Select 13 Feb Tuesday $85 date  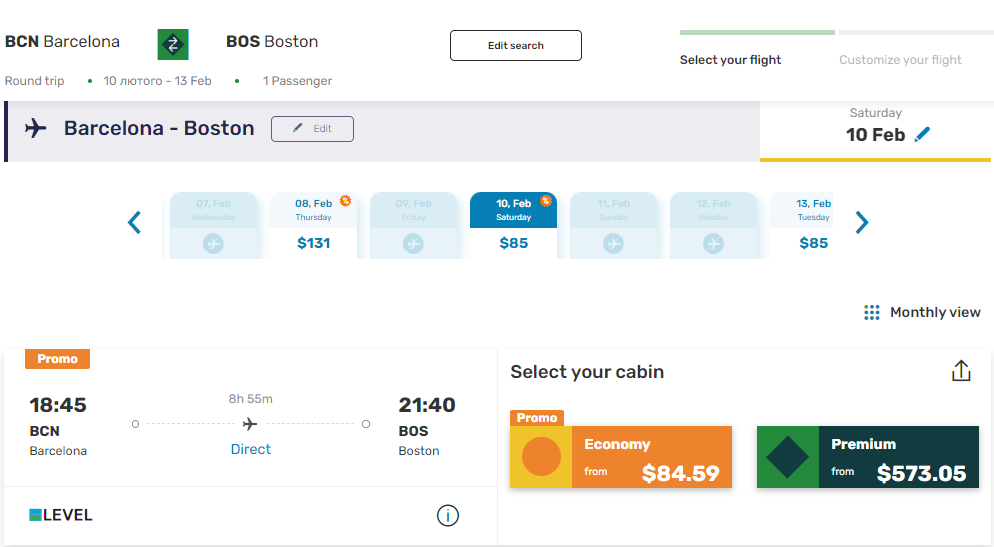pyautogui.click(x=801, y=225)
